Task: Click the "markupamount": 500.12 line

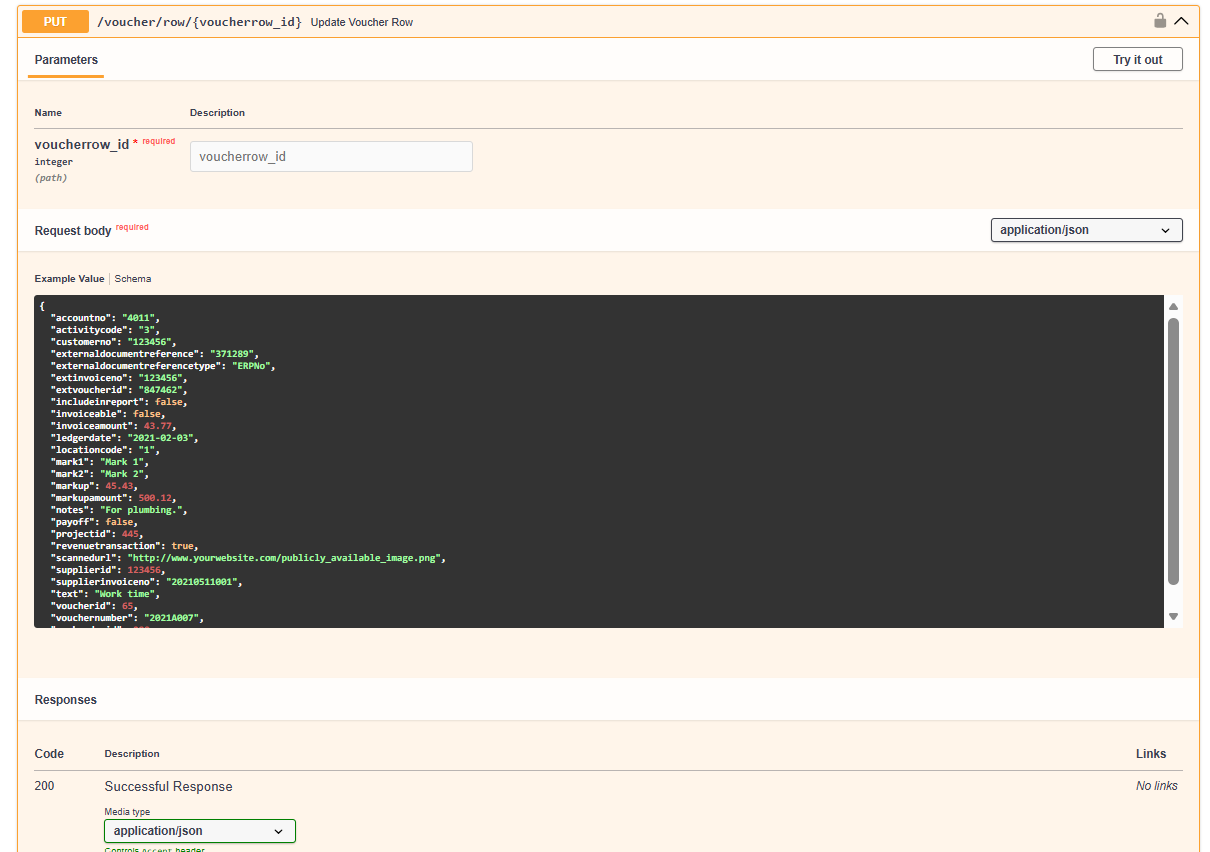Action: click(114, 497)
